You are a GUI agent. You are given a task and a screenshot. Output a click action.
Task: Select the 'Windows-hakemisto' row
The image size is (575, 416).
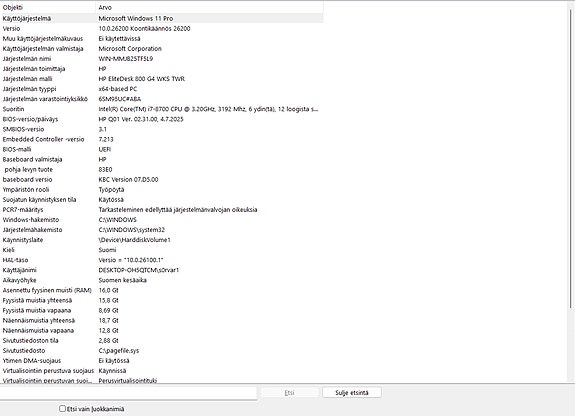tap(31, 220)
